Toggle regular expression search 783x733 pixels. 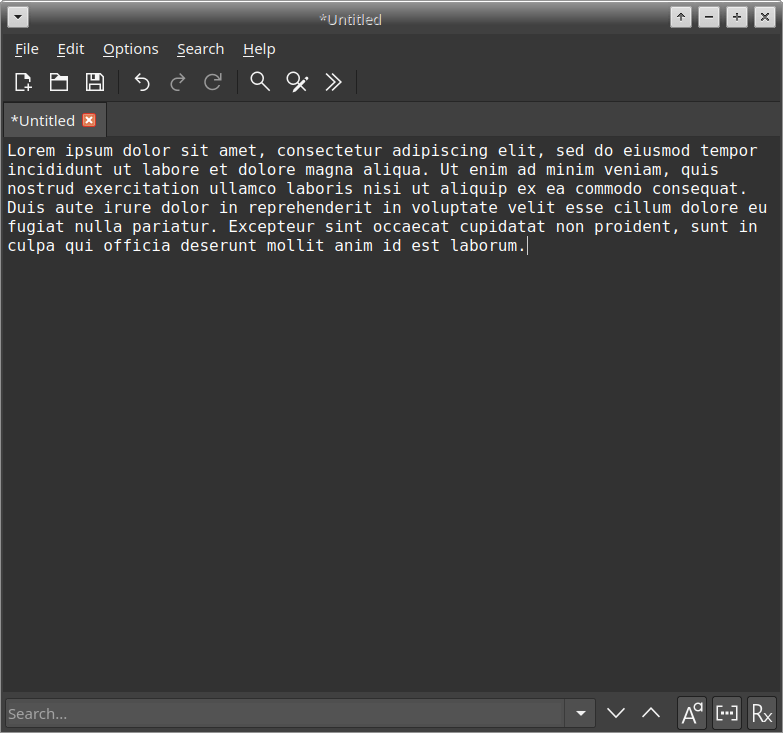pyautogui.click(x=762, y=713)
